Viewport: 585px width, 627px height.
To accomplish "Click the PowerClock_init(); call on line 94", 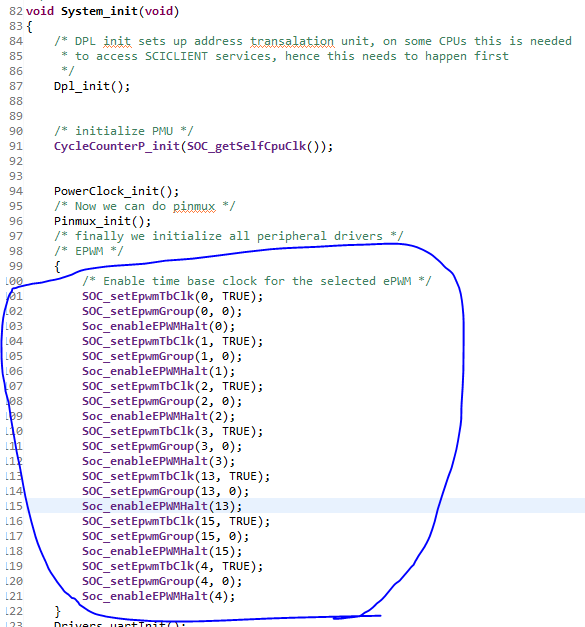I will (x=116, y=191).
